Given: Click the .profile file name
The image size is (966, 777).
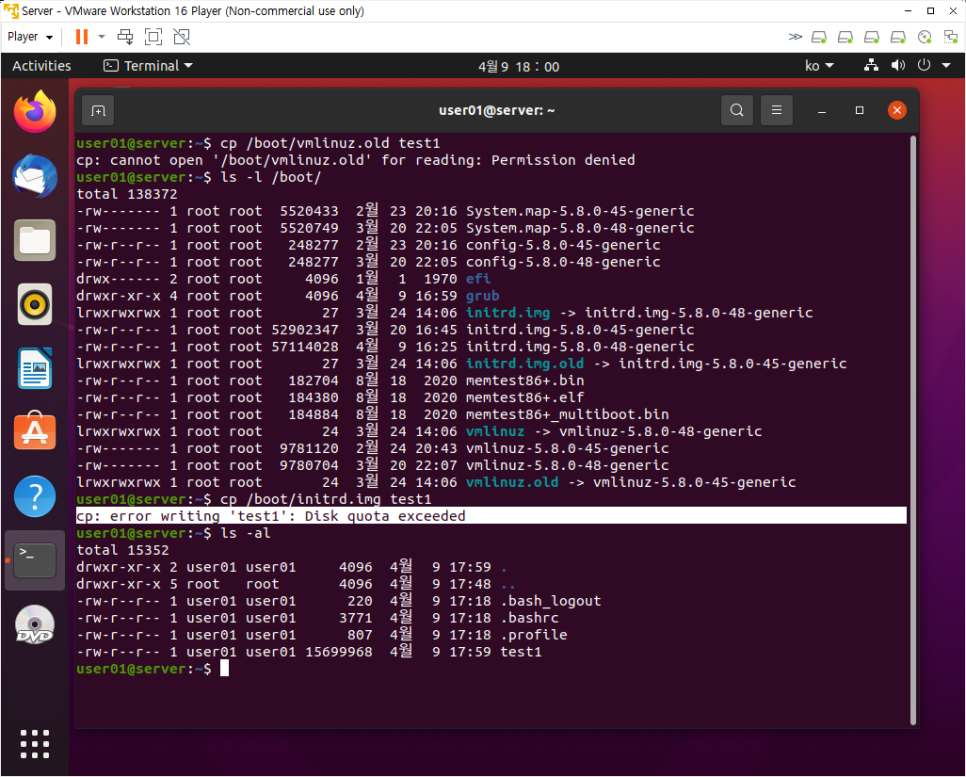Looking at the screenshot, I should click(x=534, y=635).
